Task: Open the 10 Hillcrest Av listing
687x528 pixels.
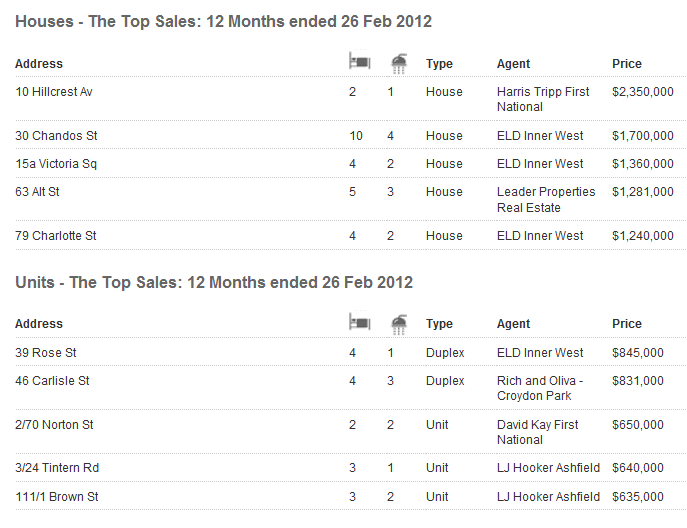Action: point(54,92)
